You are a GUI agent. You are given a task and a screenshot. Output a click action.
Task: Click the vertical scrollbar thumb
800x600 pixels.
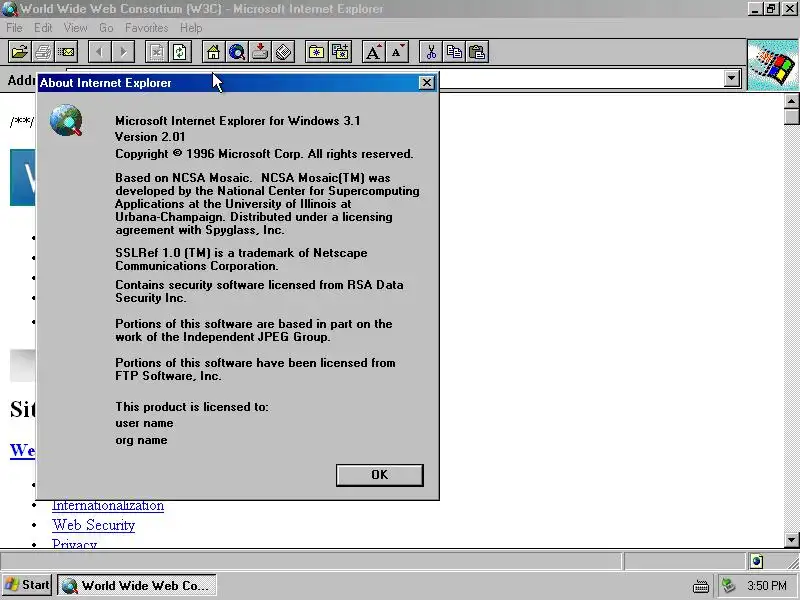point(791,117)
